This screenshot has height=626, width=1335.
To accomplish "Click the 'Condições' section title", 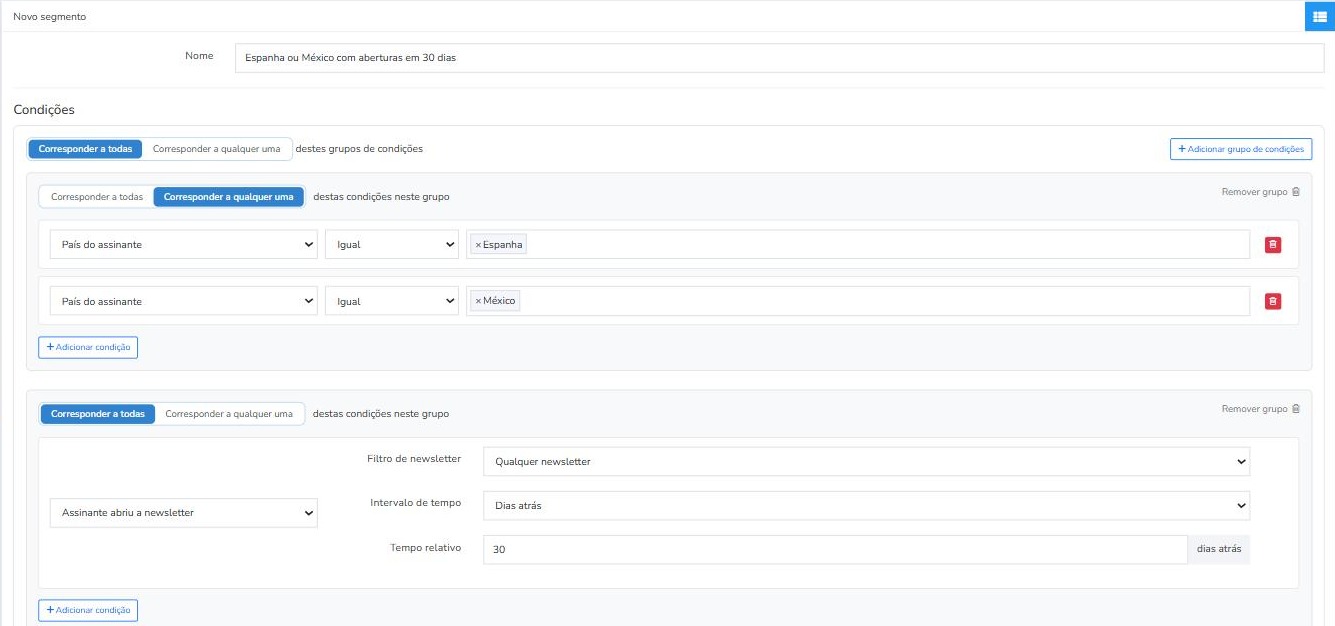I will [44, 110].
